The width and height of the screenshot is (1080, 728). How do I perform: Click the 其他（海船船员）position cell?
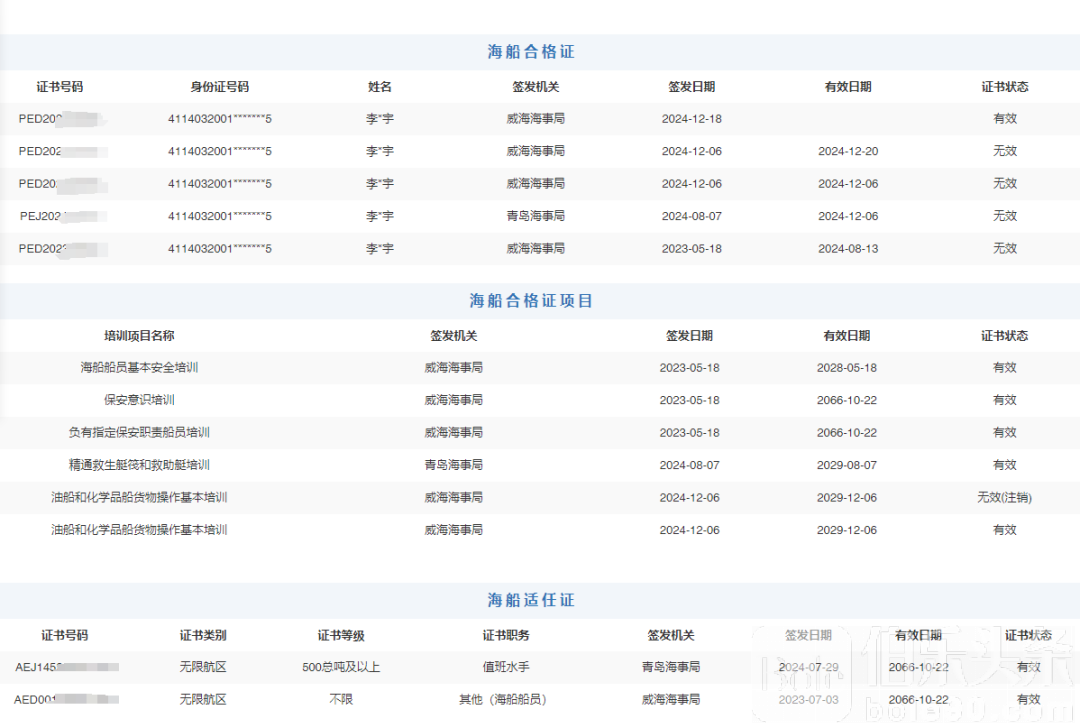(503, 700)
